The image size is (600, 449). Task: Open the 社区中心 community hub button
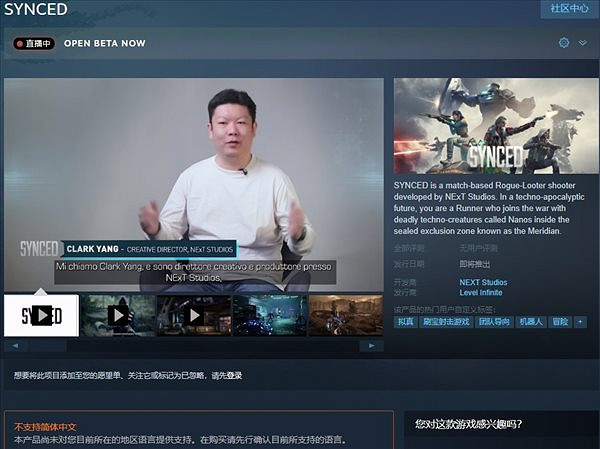569,8
